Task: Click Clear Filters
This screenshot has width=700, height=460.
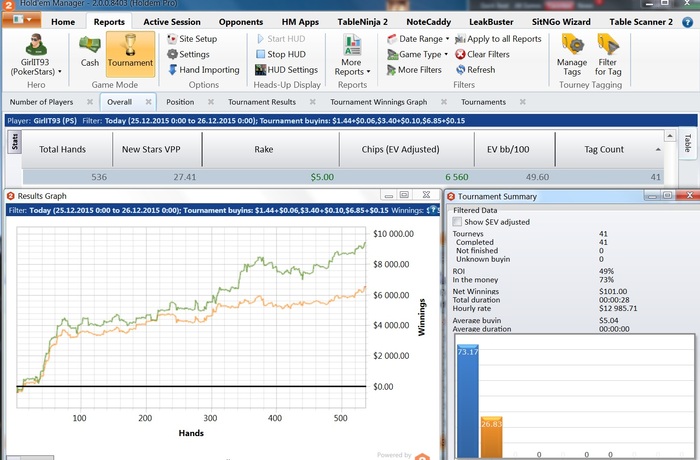Action: 482,54
